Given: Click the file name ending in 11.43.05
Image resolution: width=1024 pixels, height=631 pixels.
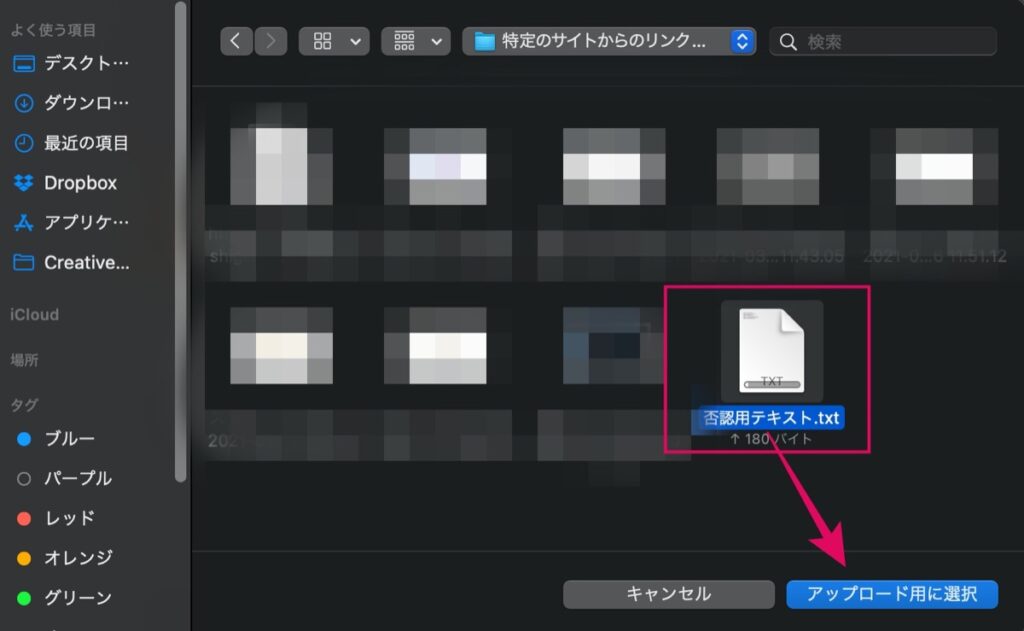Looking at the screenshot, I should click(x=772, y=256).
